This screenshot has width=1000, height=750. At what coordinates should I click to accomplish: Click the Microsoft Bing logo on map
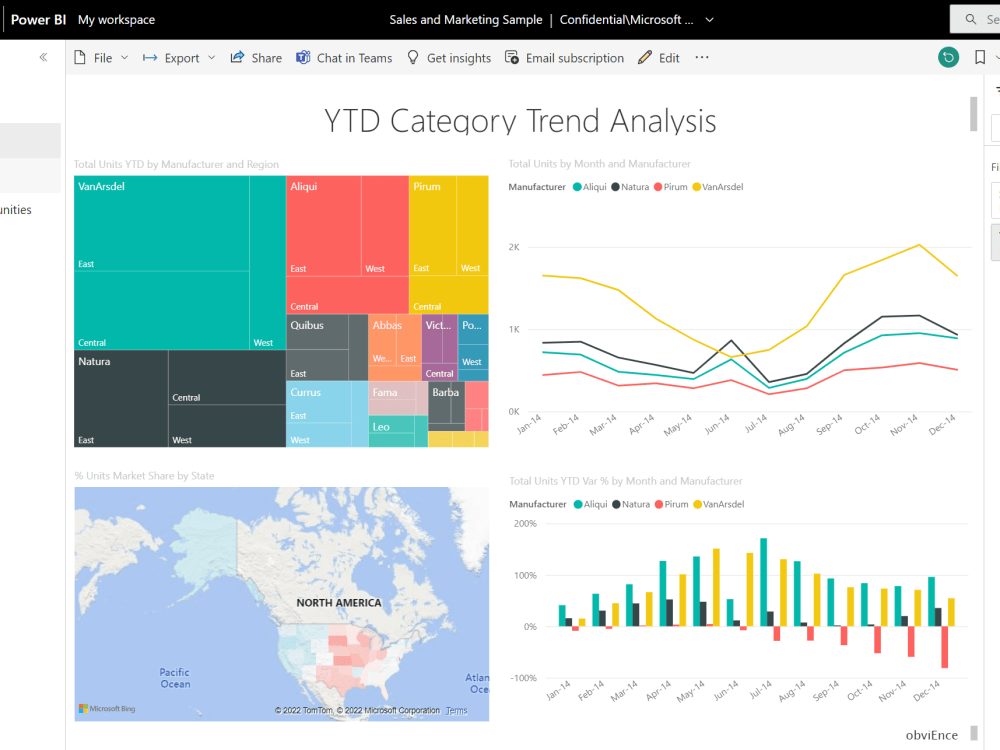tap(107, 709)
